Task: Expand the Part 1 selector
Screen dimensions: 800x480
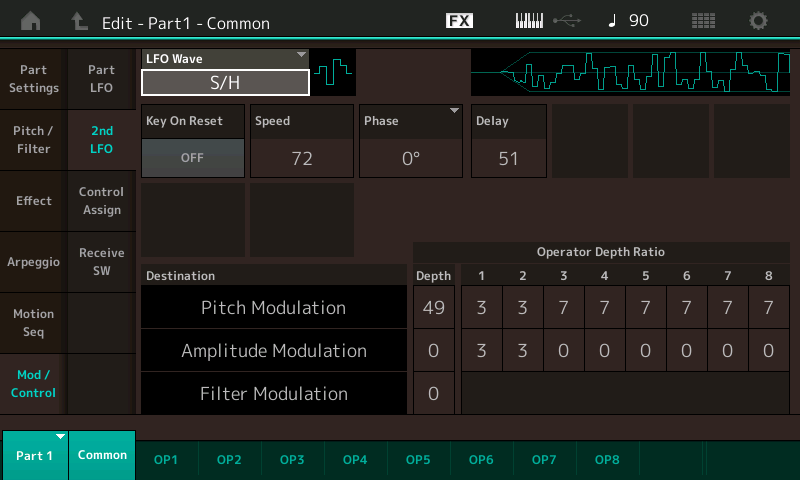Action: [x=34, y=455]
